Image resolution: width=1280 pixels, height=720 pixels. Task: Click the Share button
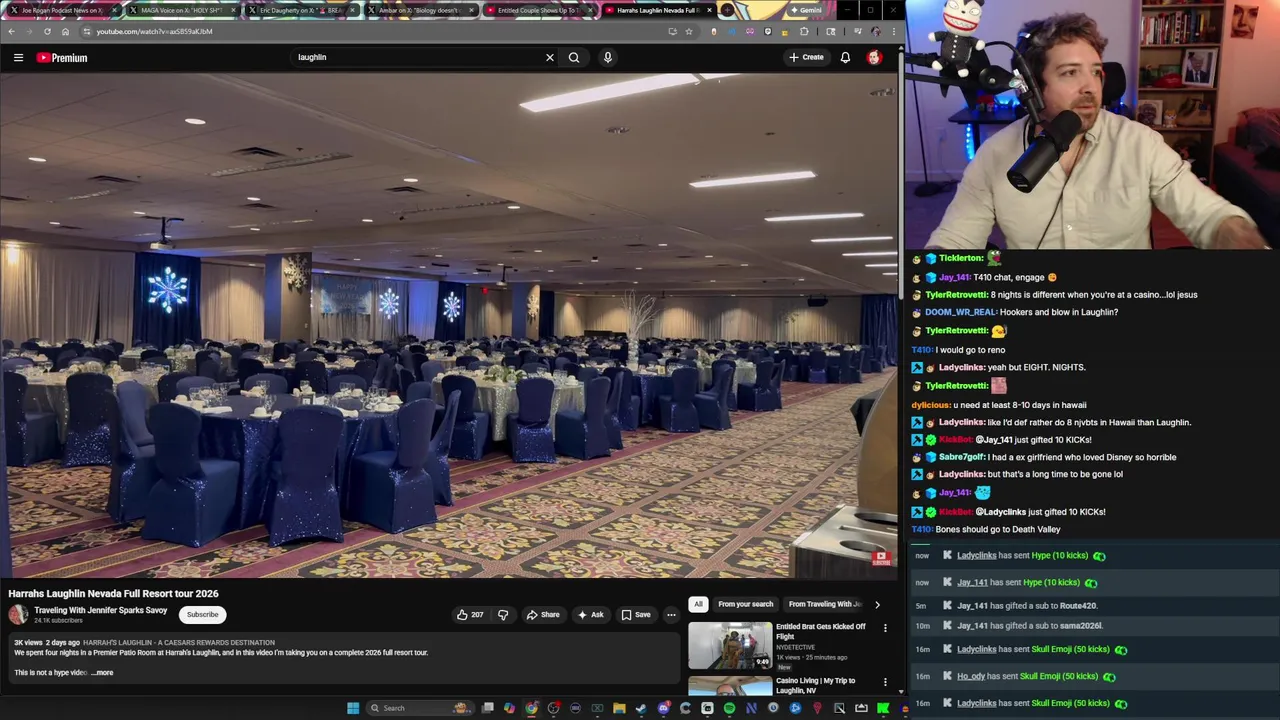click(543, 615)
